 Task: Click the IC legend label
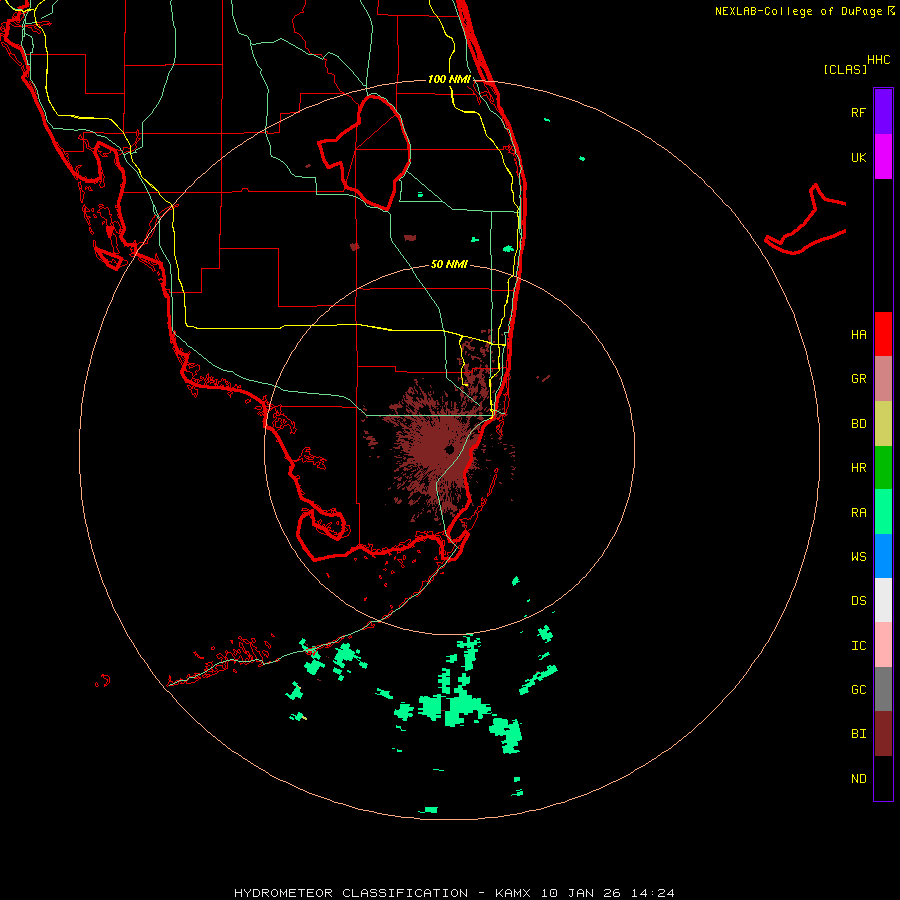(858, 646)
